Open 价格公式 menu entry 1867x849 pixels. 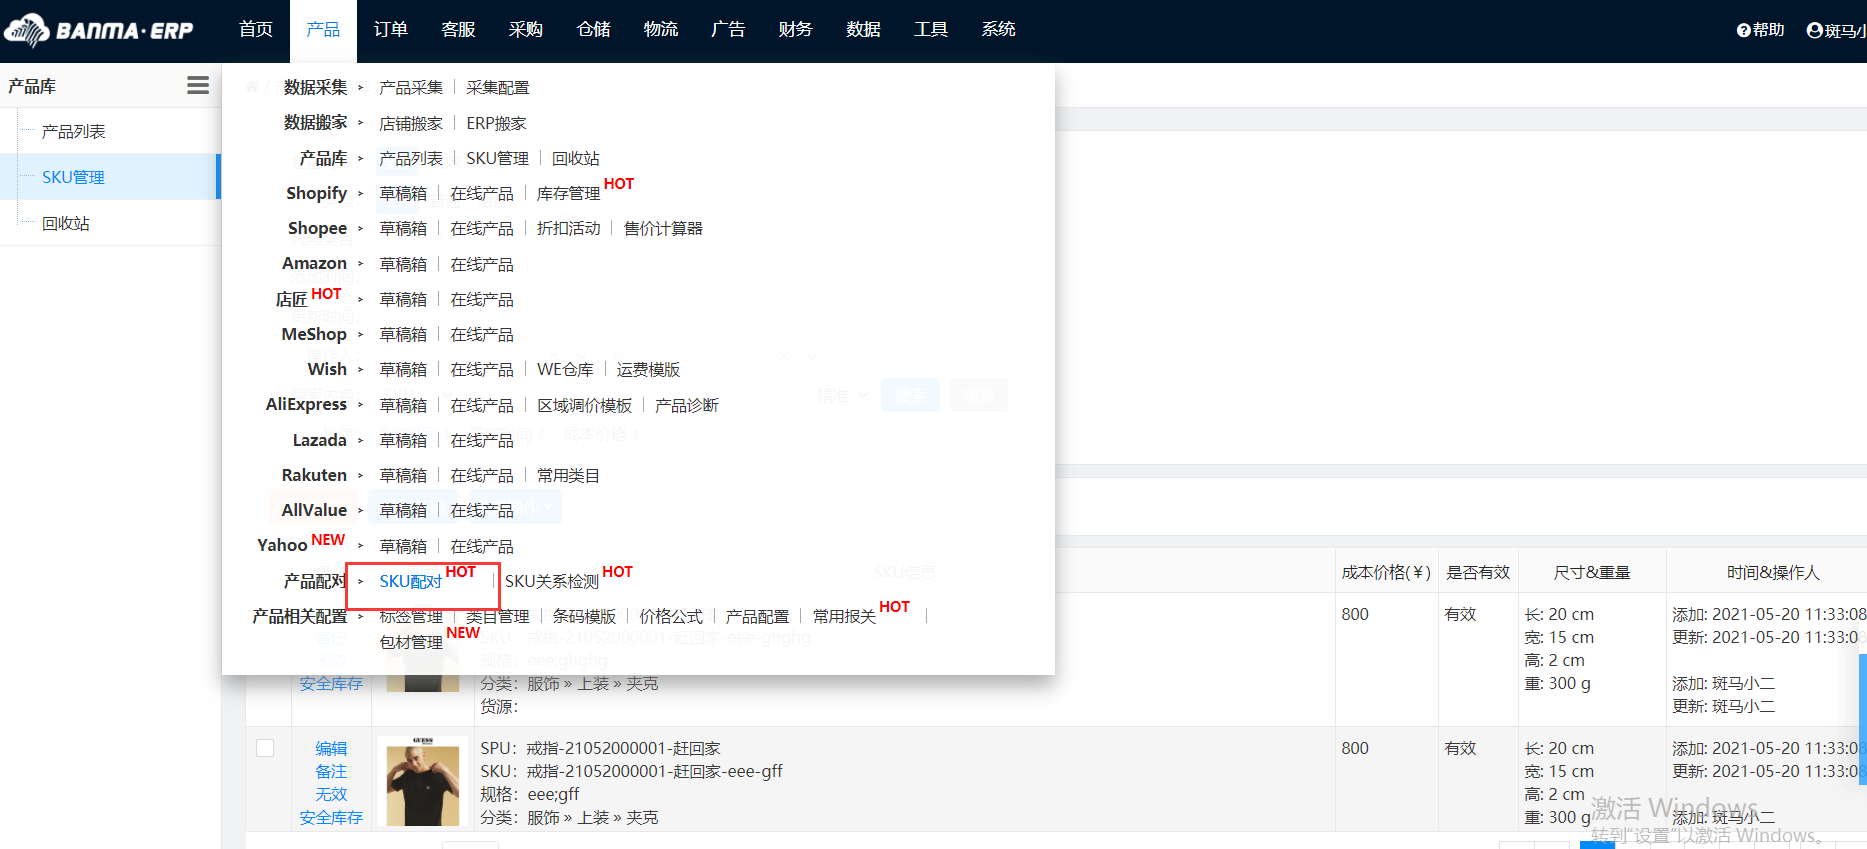pos(671,616)
